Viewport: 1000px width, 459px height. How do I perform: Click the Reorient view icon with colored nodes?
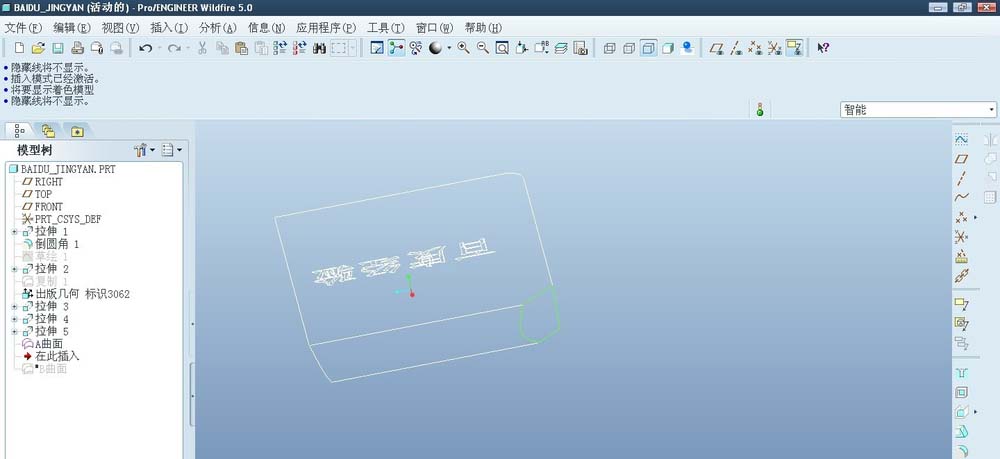click(x=397, y=48)
